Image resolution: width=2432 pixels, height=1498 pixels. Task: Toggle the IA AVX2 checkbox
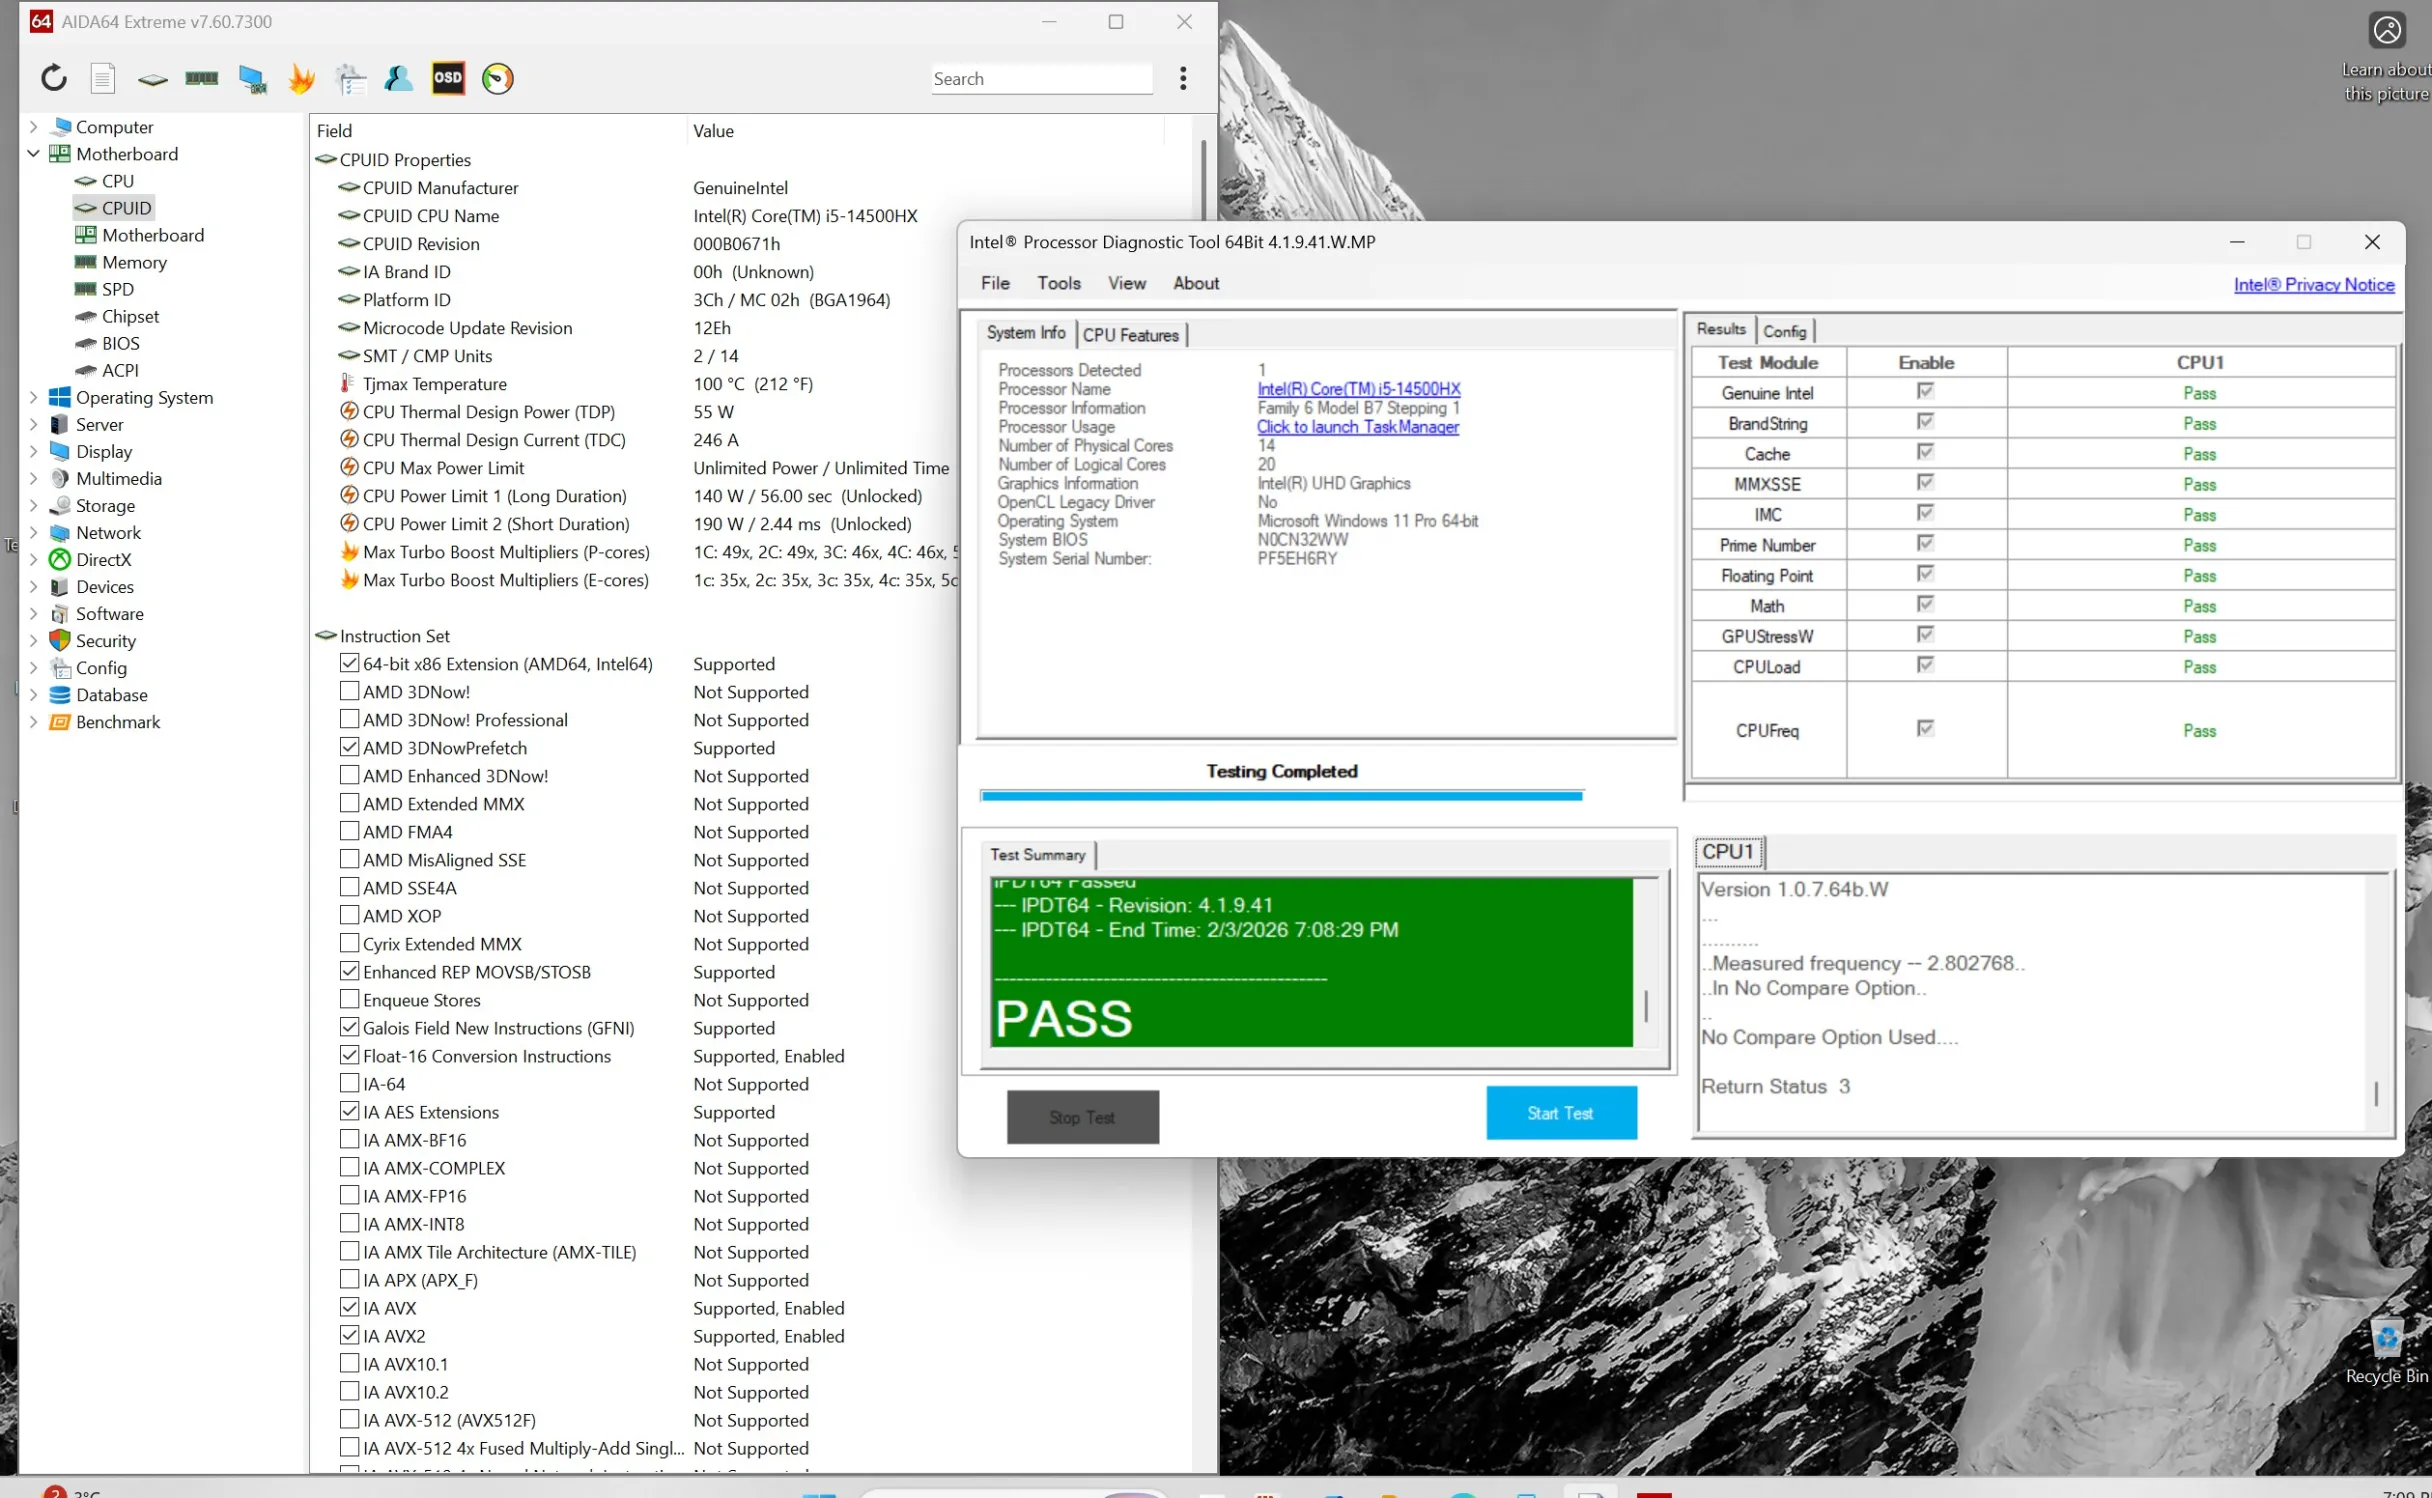point(349,1335)
